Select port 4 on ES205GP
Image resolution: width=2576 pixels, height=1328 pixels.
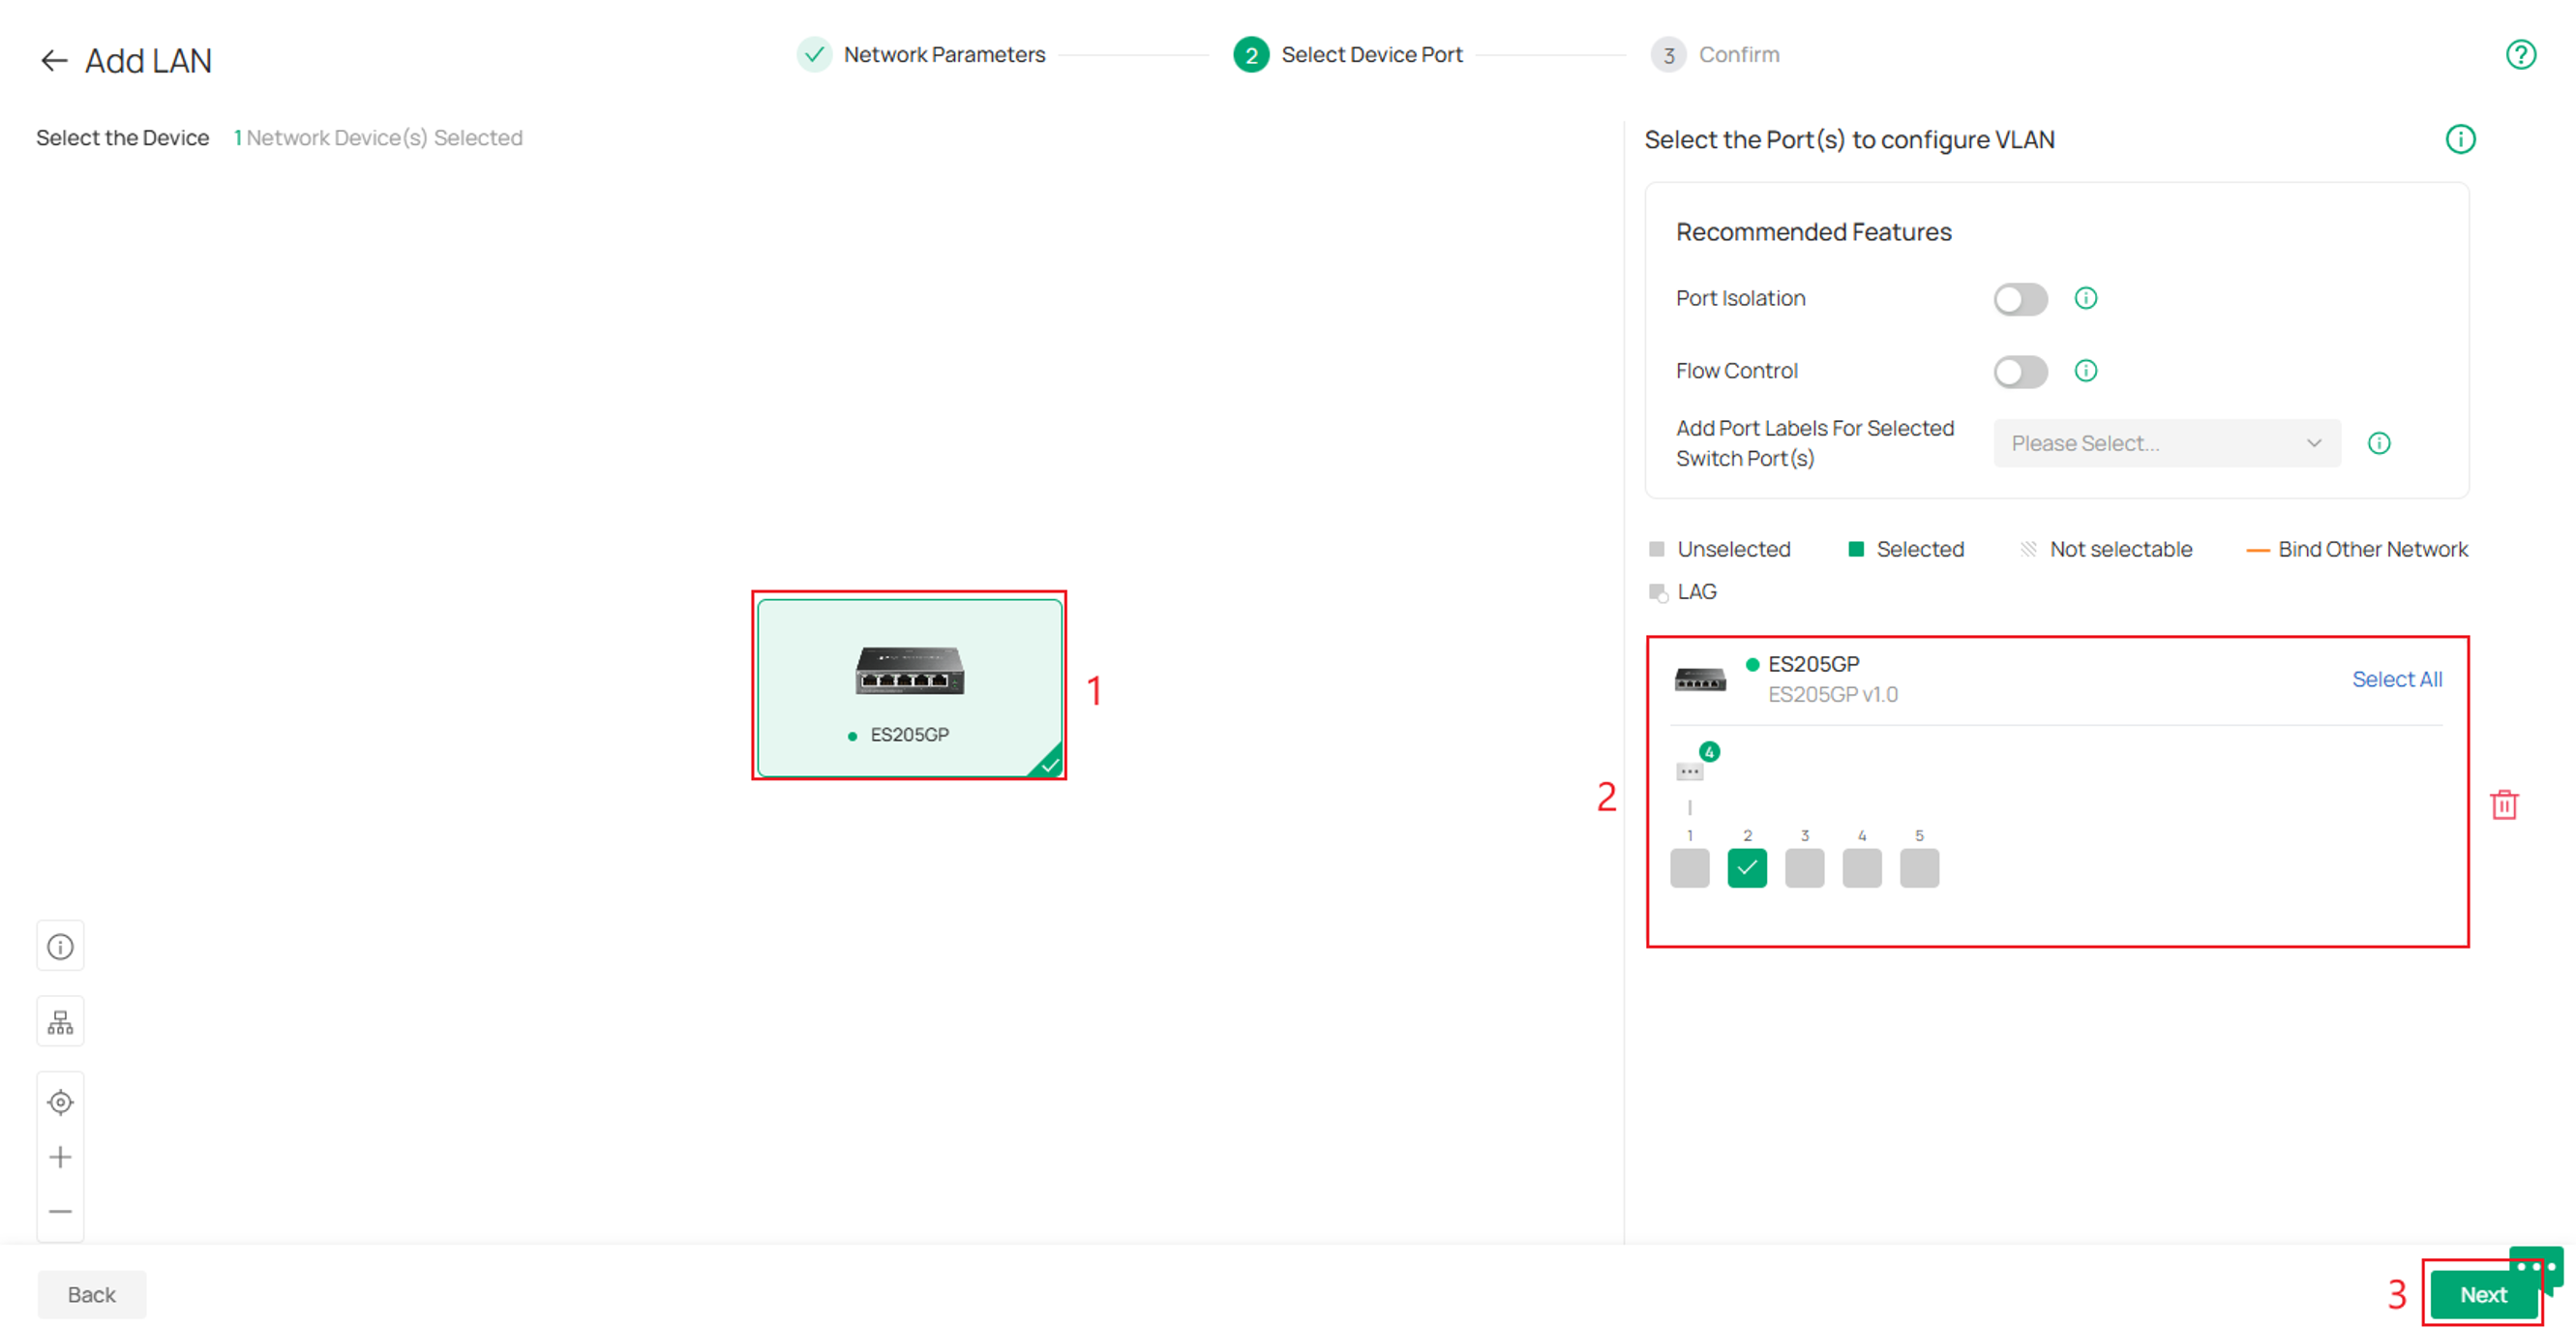click(1862, 868)
